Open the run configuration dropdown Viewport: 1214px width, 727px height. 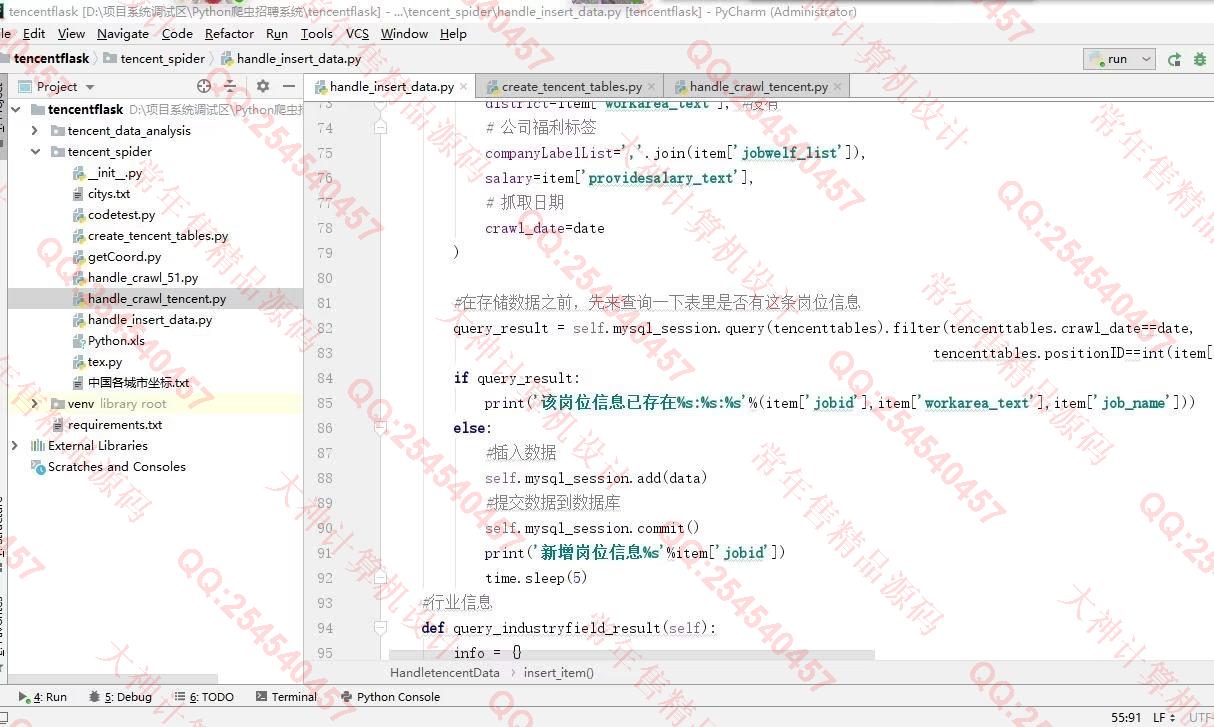1119,59
